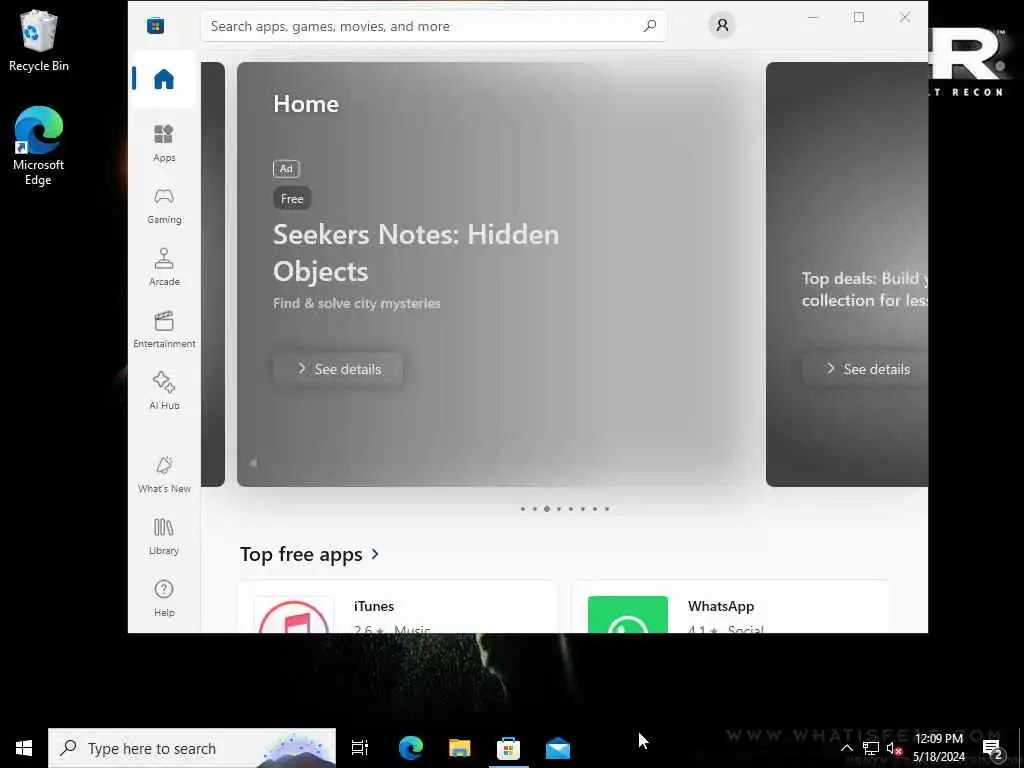The height and width of the screenshot is (768, 1024).
Task: Select the first carousel page dot
Action: pyautogui.click(x=522, y=509)
